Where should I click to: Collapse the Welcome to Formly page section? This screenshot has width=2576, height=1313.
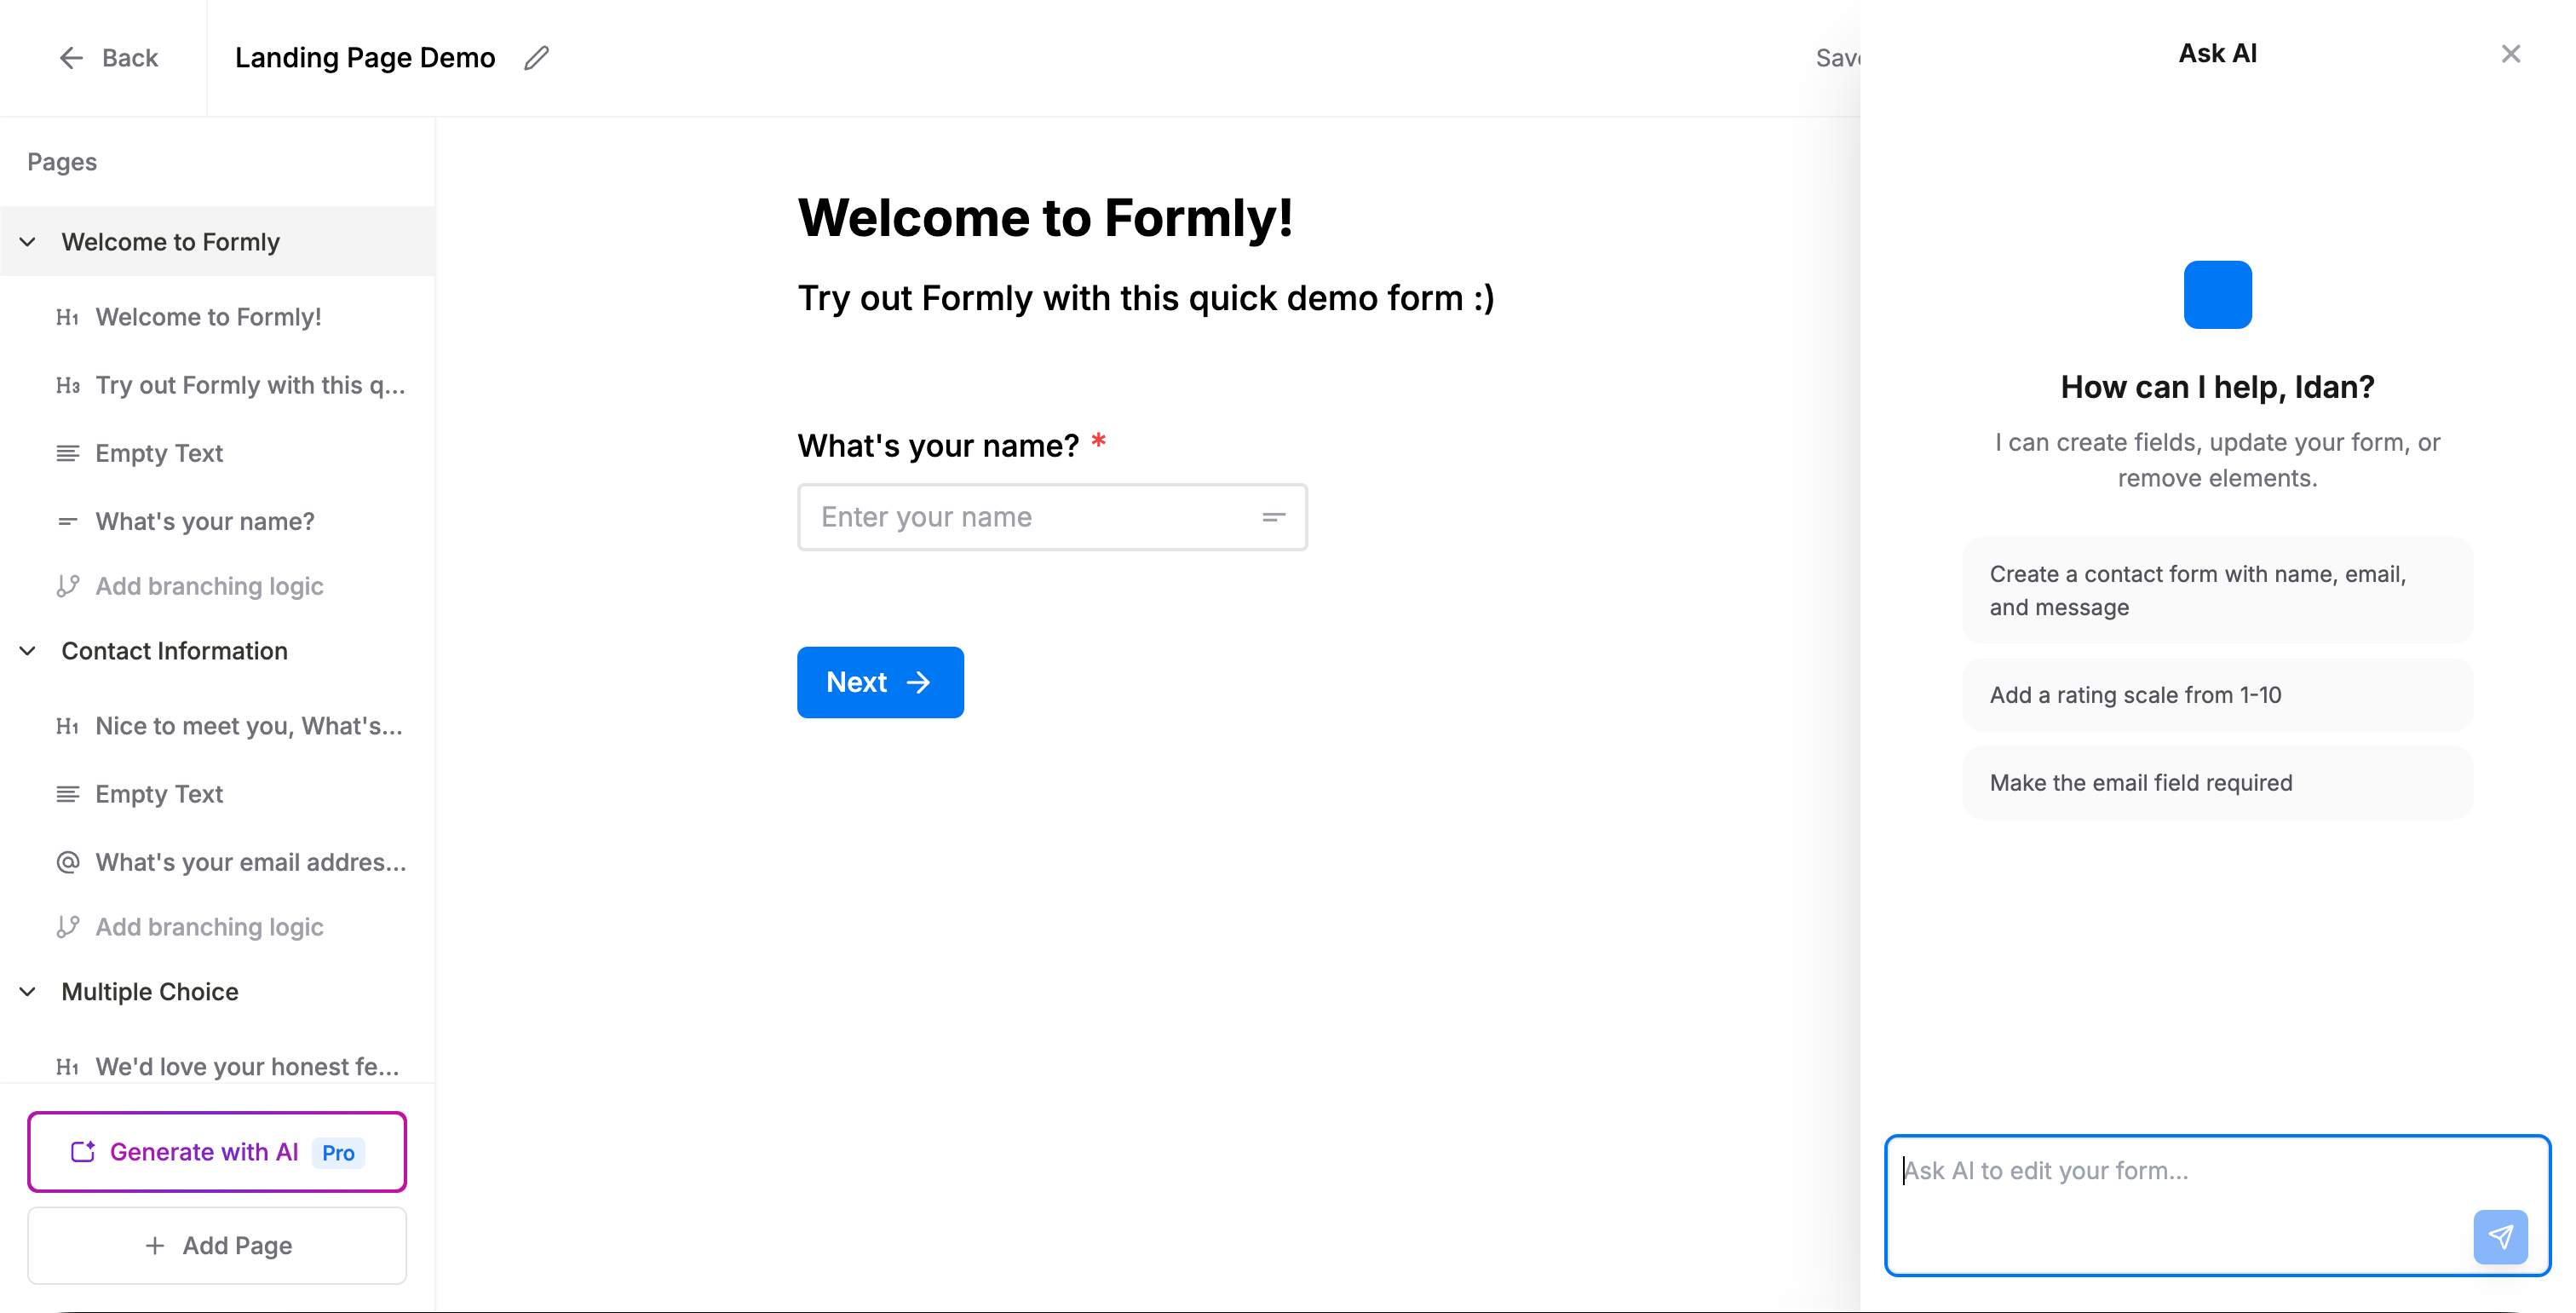pos(28,242)
